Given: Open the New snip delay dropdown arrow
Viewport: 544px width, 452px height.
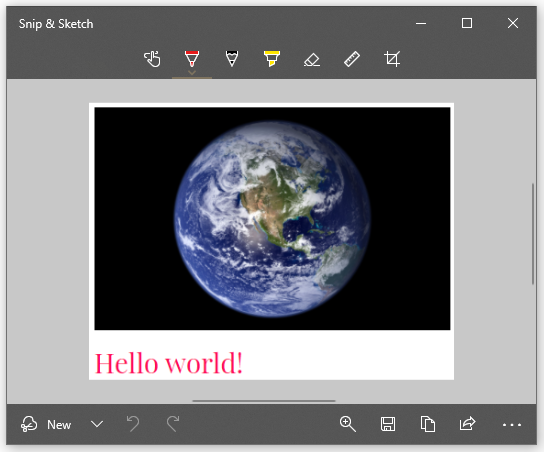Looking at the screenshot, I should coord(97,424).
